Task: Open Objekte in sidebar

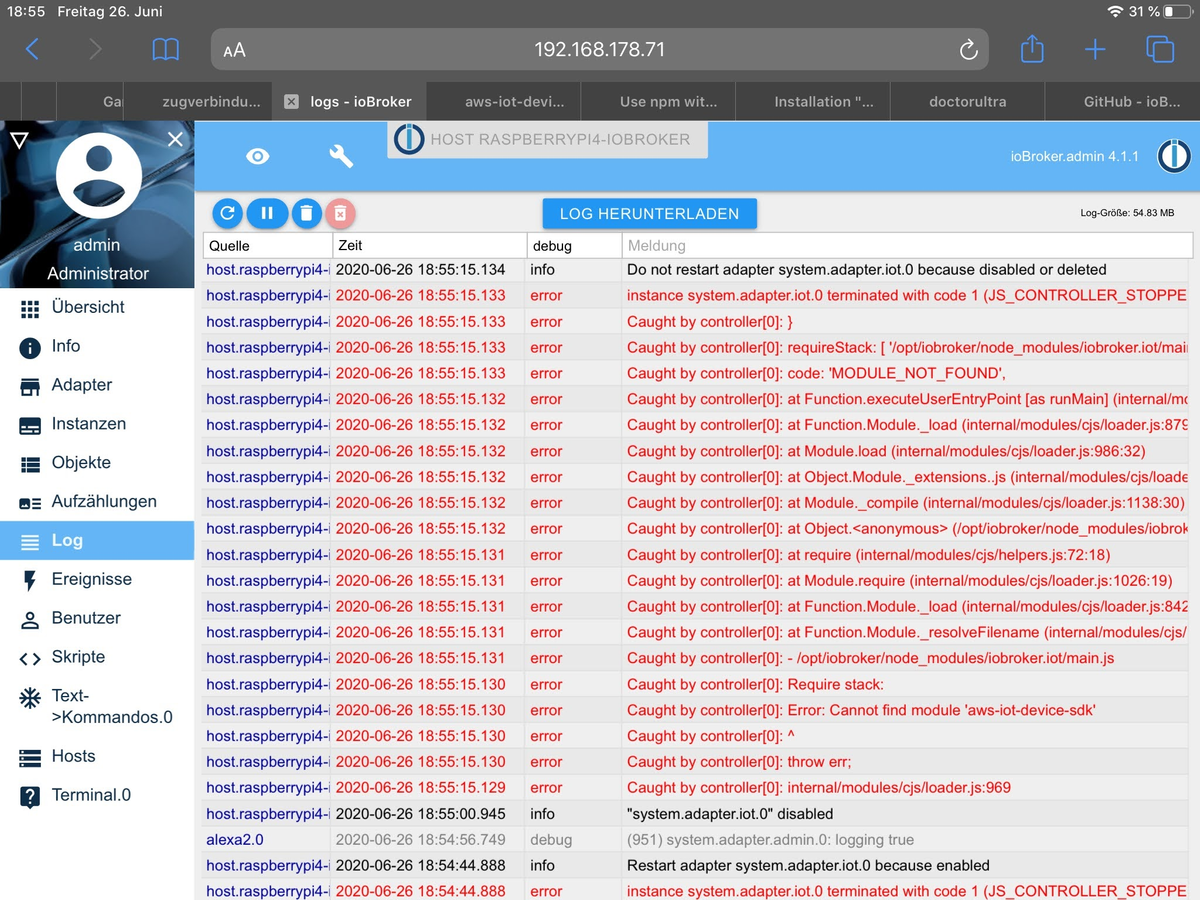Action: click(97, 463)
